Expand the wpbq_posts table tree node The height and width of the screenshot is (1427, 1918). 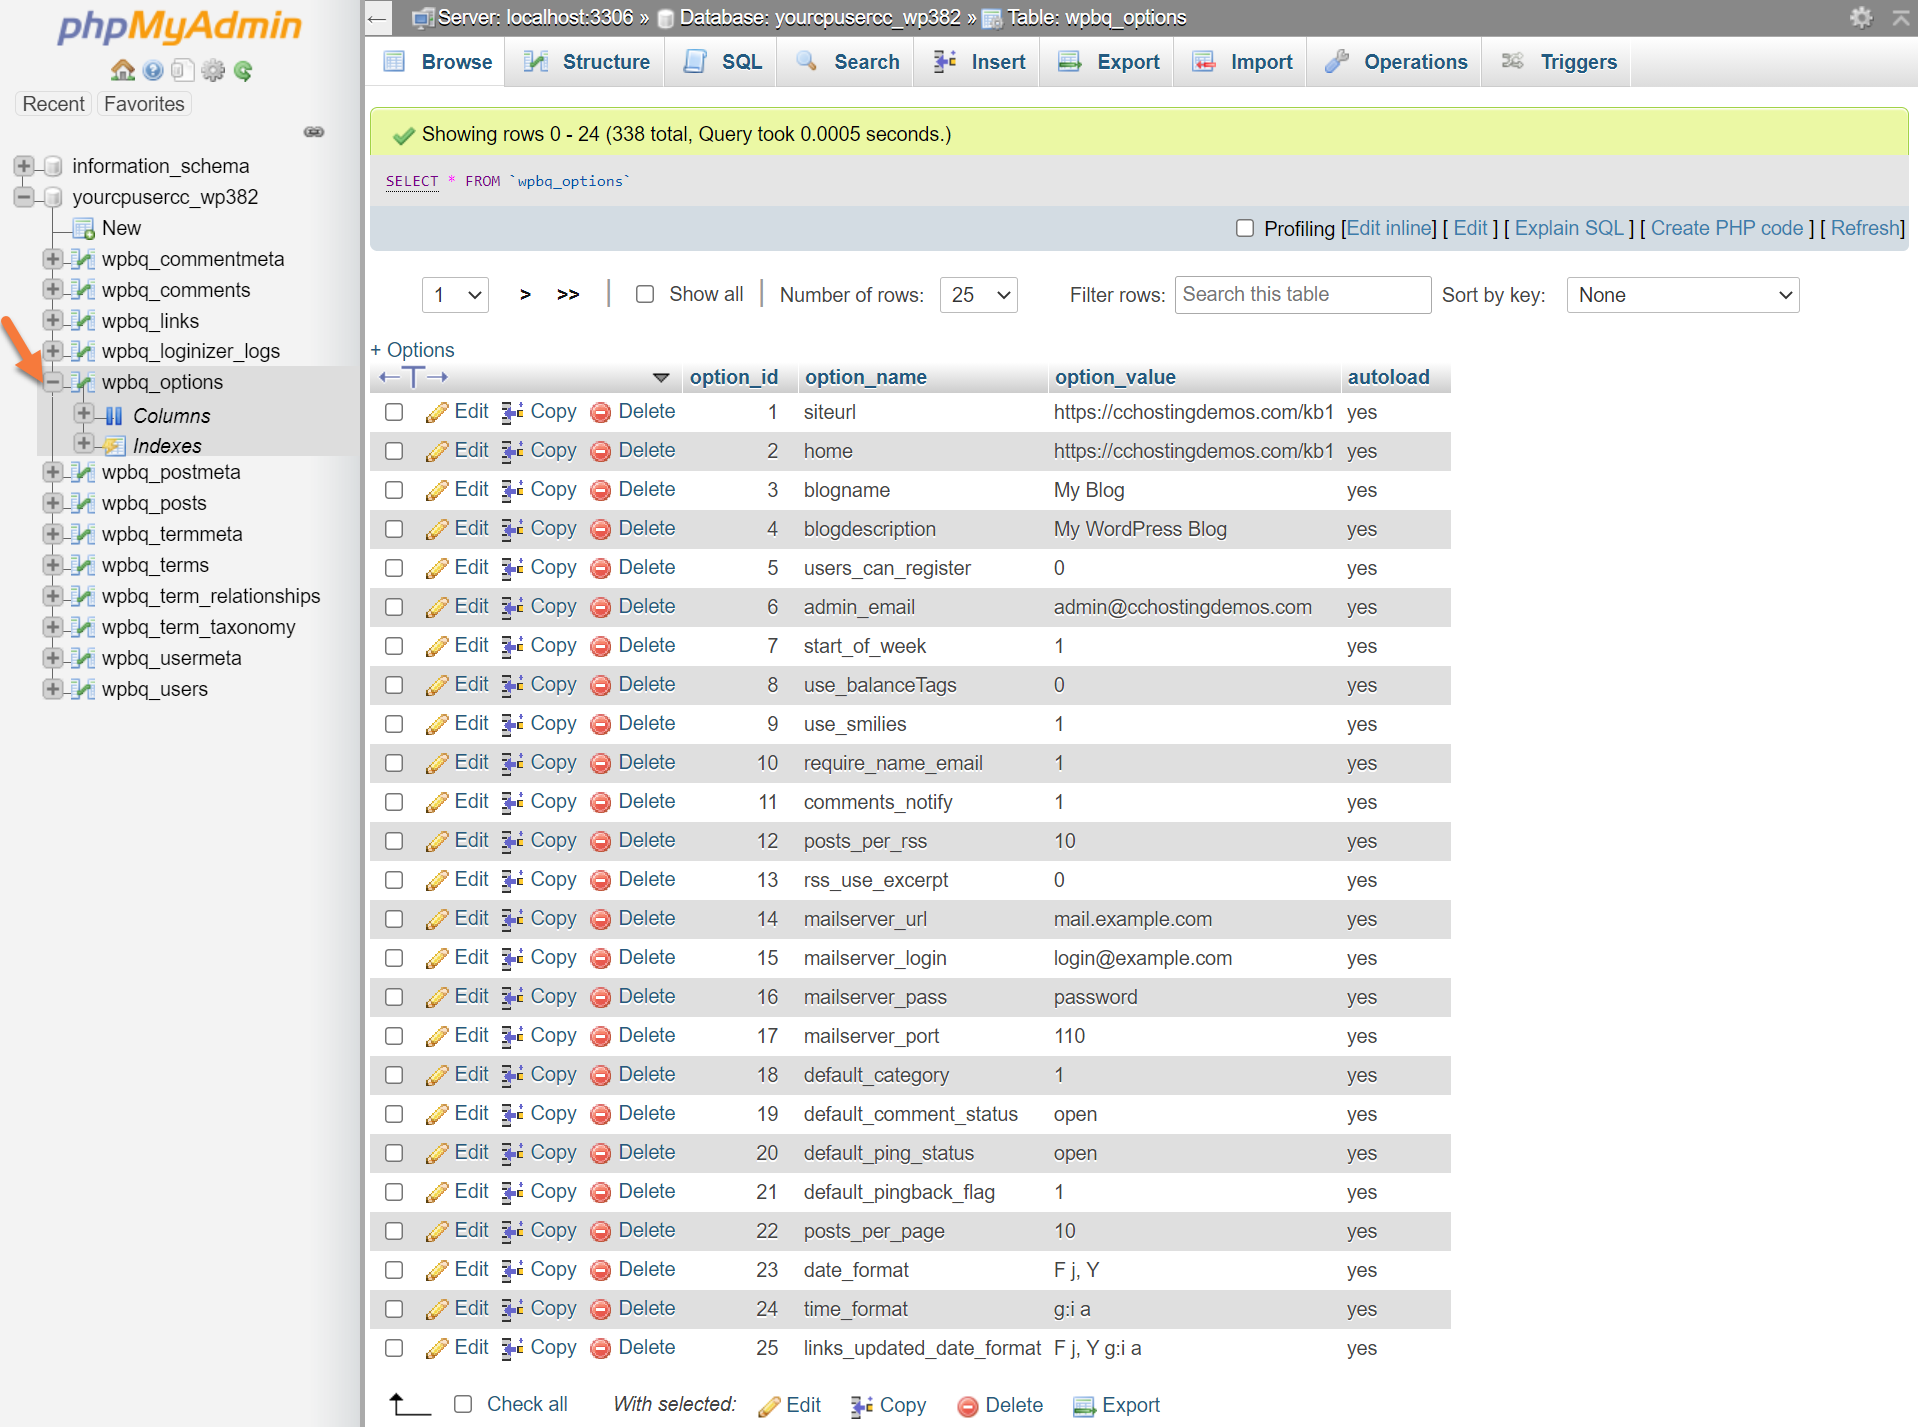pos(53,503)
